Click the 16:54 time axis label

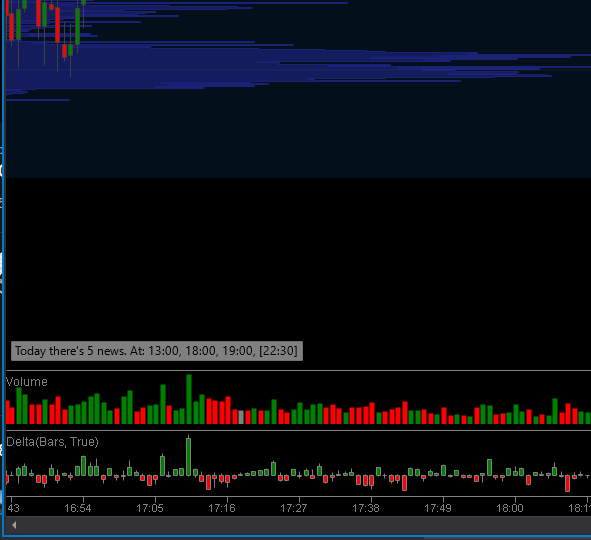click(x=78, y=508)
